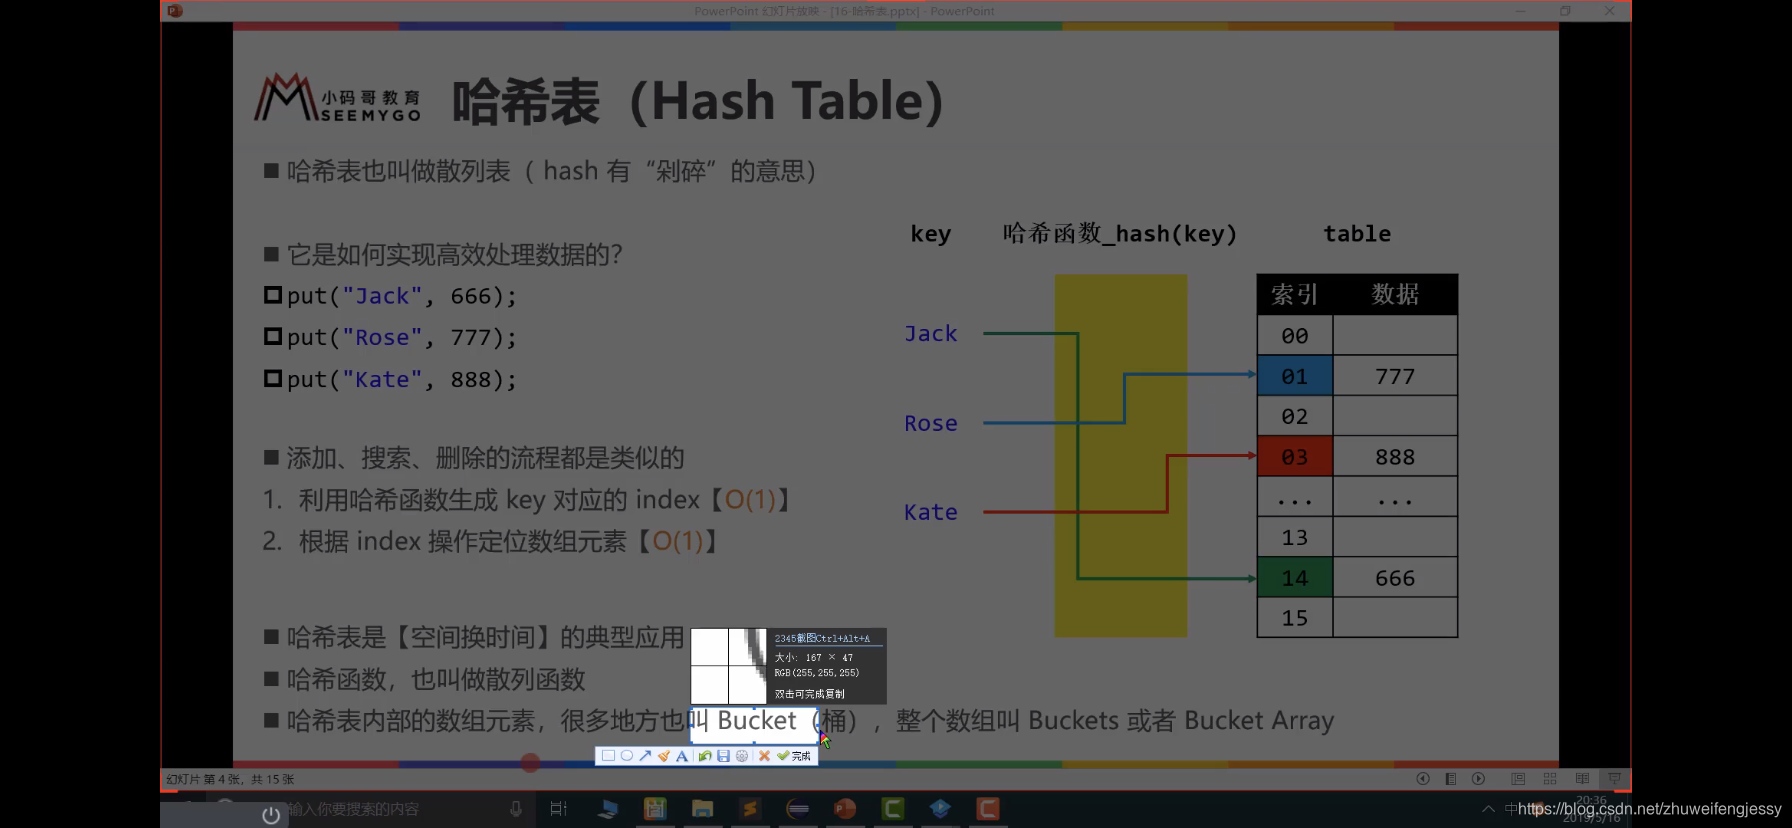Click the yellow hash function block
1792x828 pixels.
pos(1121,456)
